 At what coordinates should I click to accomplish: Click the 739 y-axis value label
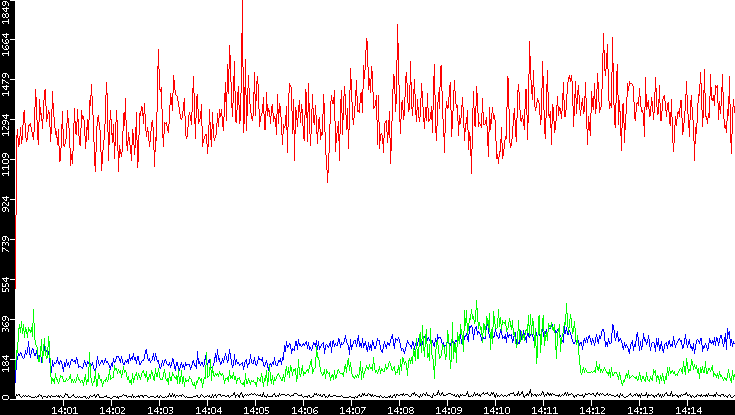[x=6, y=243]
